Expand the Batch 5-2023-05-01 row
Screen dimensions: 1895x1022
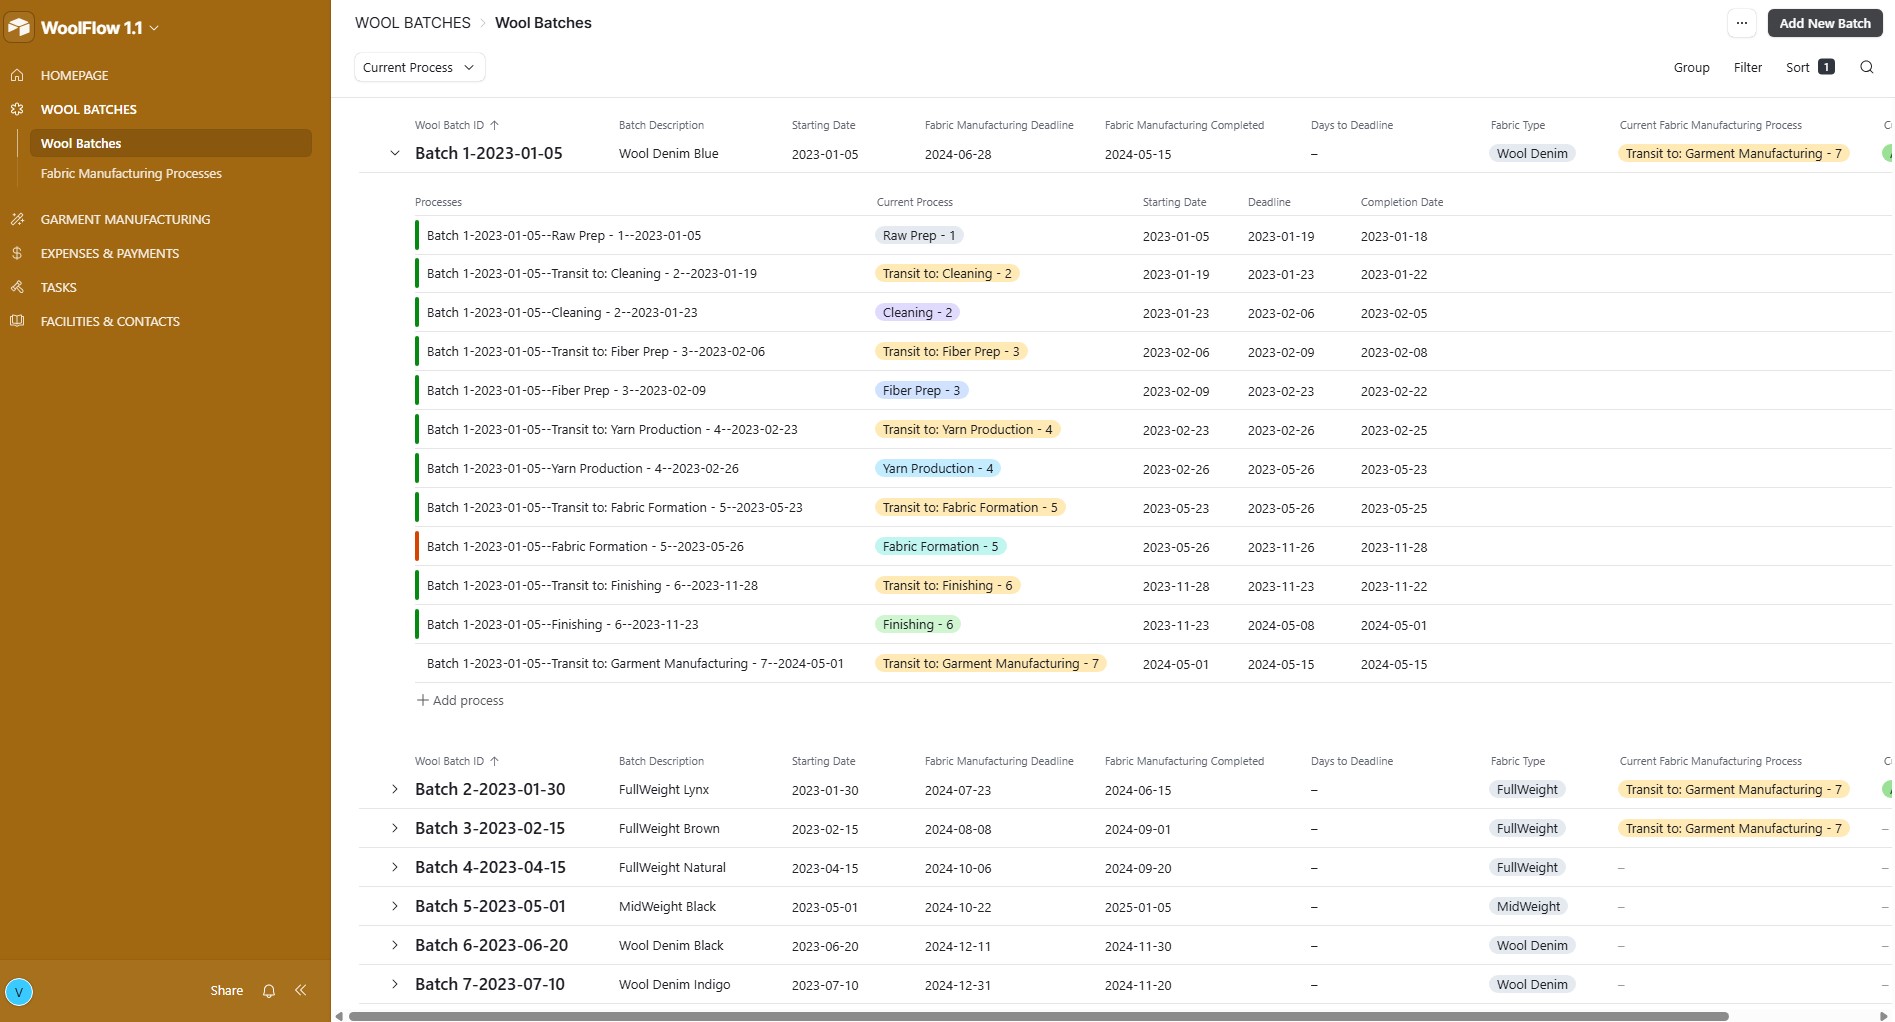pyautogui.click(x=394, y=906)
